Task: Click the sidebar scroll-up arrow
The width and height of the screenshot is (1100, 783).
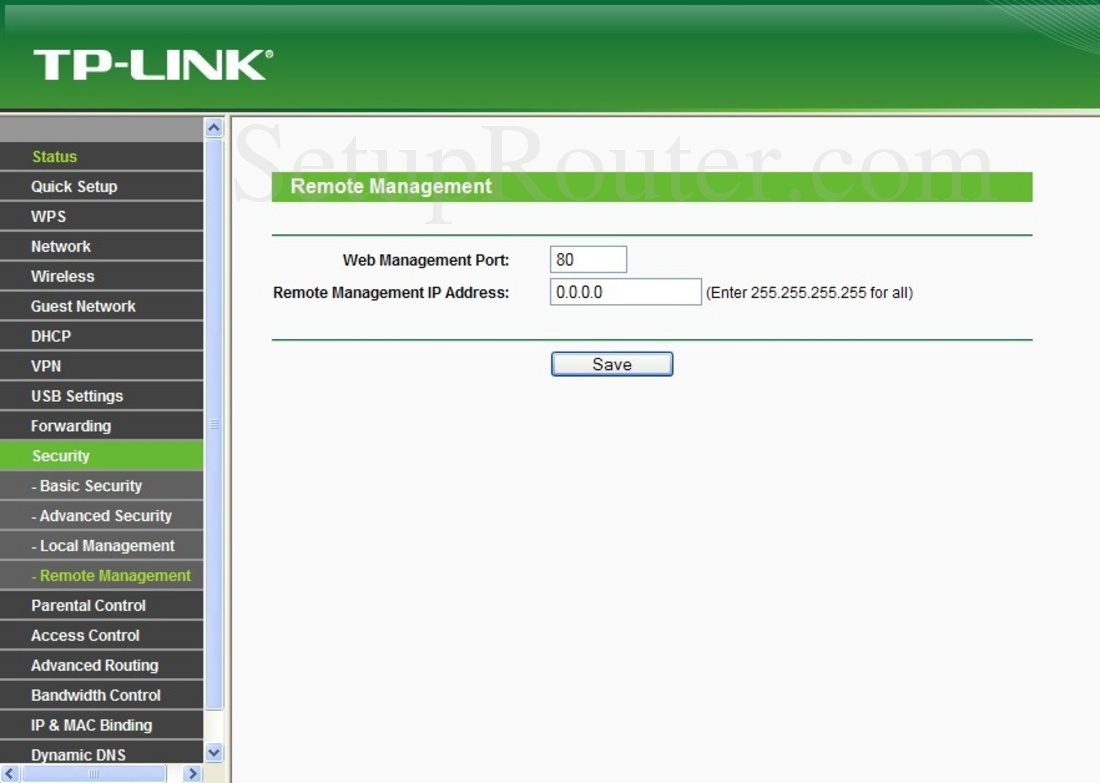Action: coord(214,128)
